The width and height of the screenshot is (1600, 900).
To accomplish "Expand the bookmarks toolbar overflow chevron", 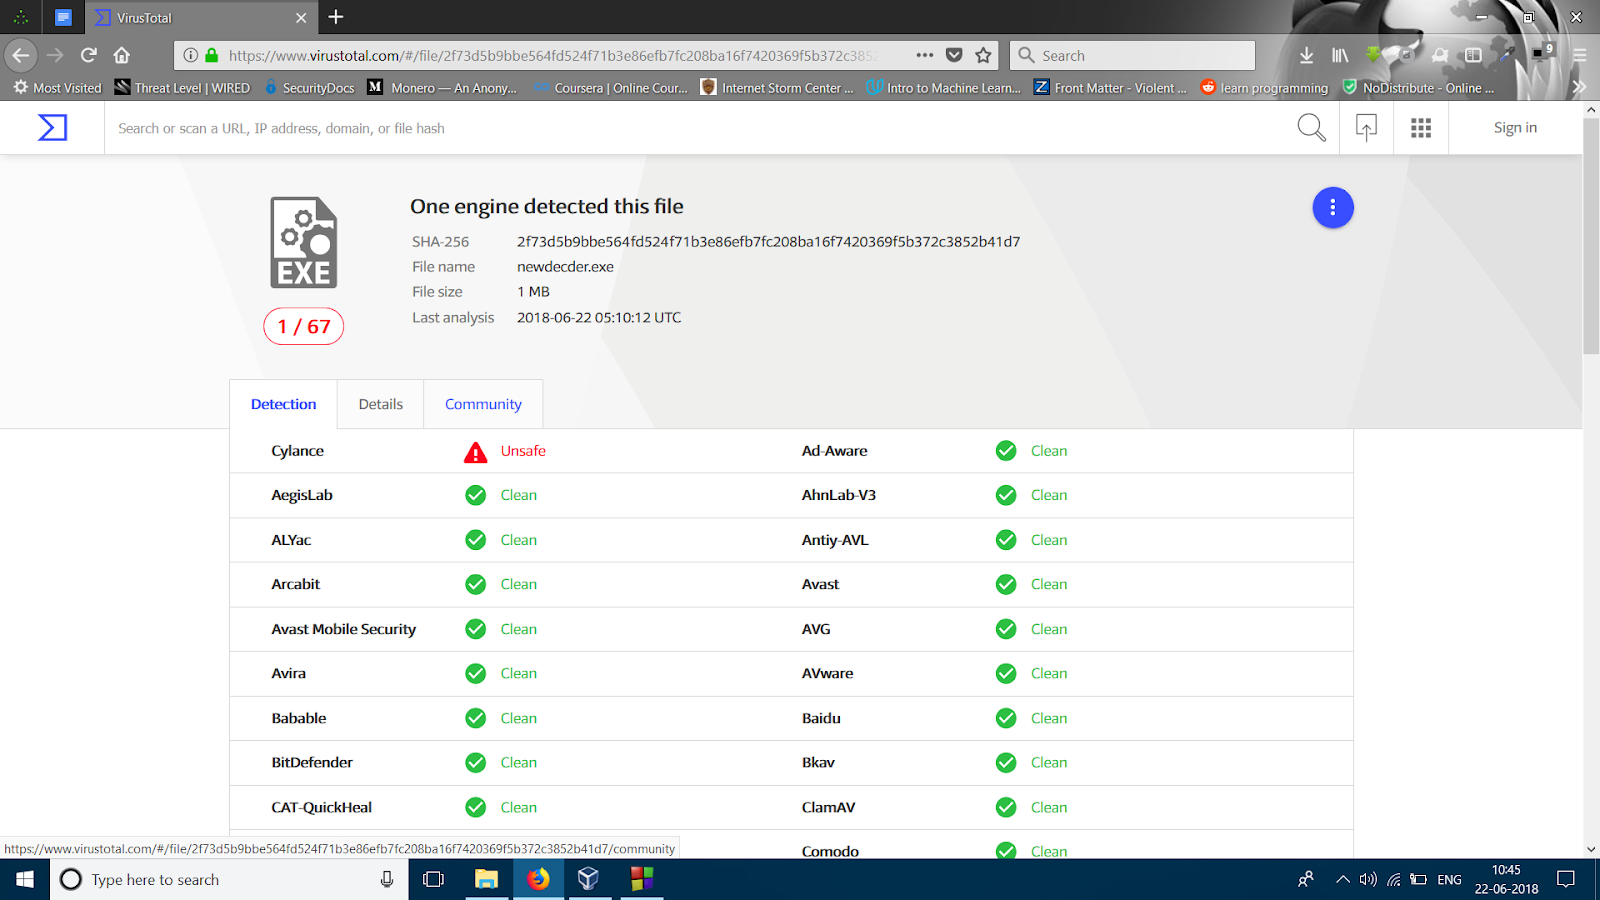I will tap(1580, 88).
